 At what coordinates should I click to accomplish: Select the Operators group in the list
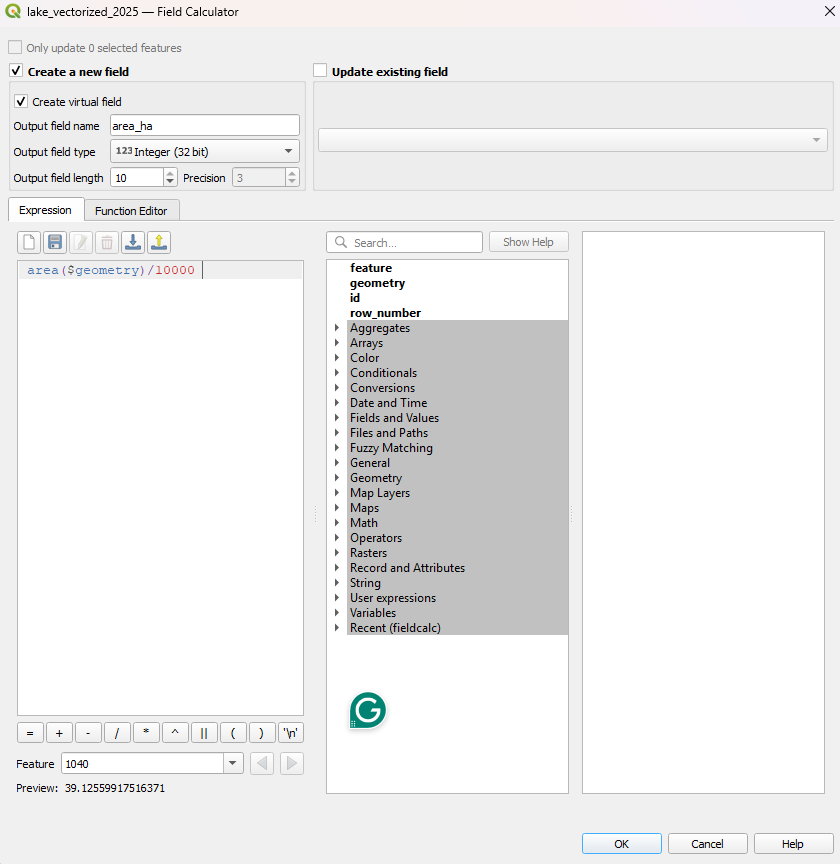click(x=376, y=538)
